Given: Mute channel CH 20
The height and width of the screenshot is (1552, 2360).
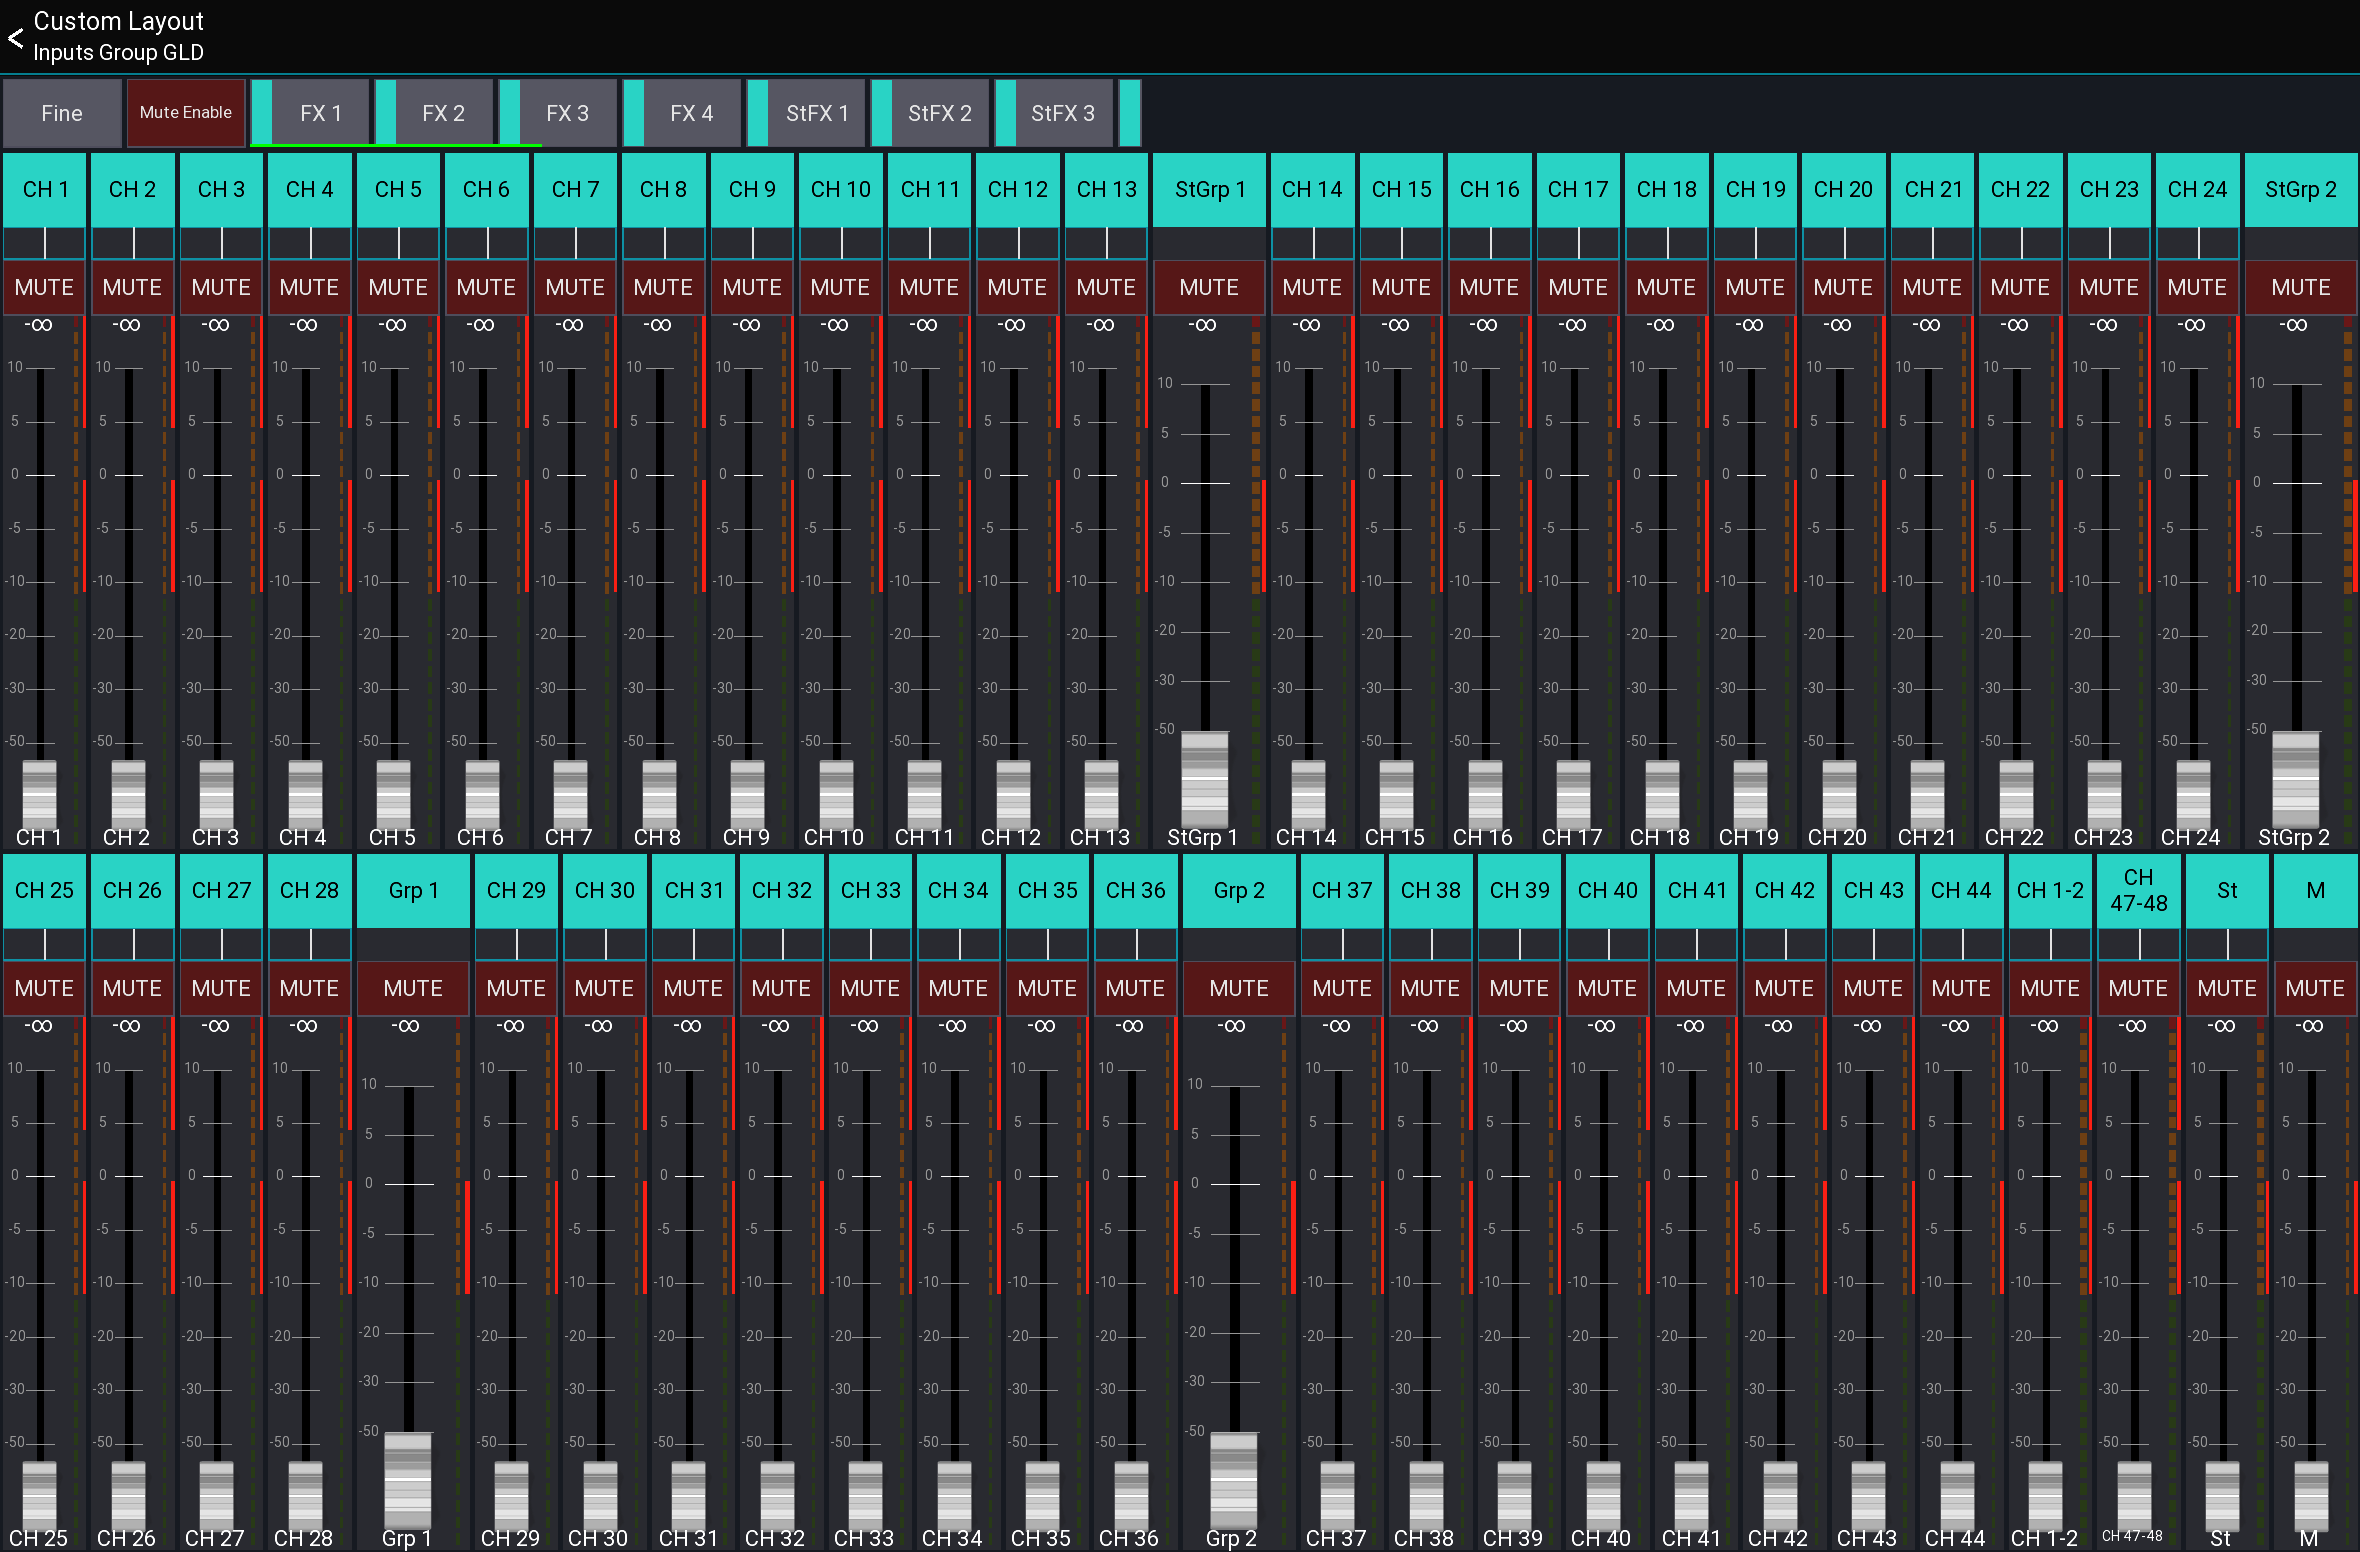Looking at the screenshot, I should coord(1843,288).
